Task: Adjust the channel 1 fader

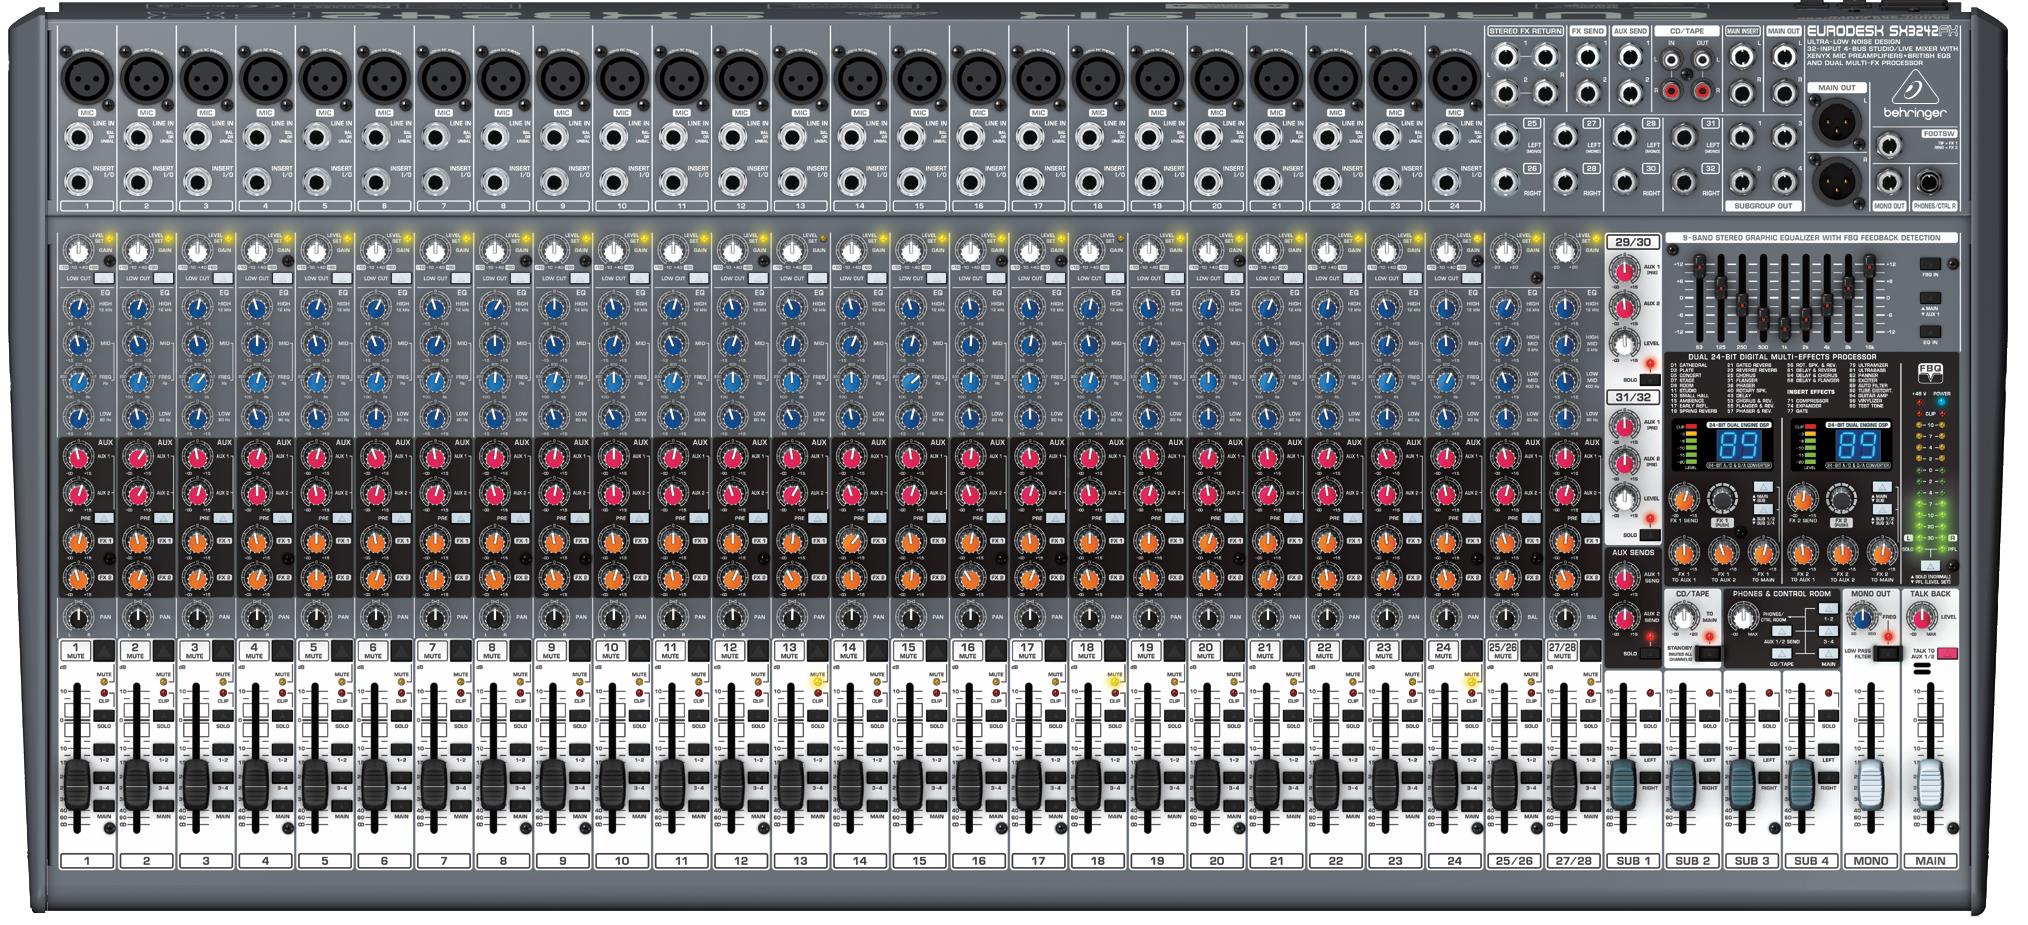Action: 75,784
